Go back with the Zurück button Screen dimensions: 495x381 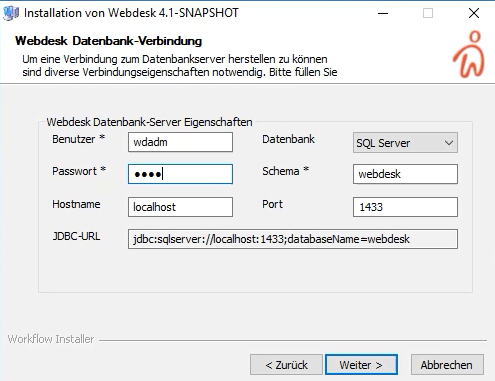286,365
